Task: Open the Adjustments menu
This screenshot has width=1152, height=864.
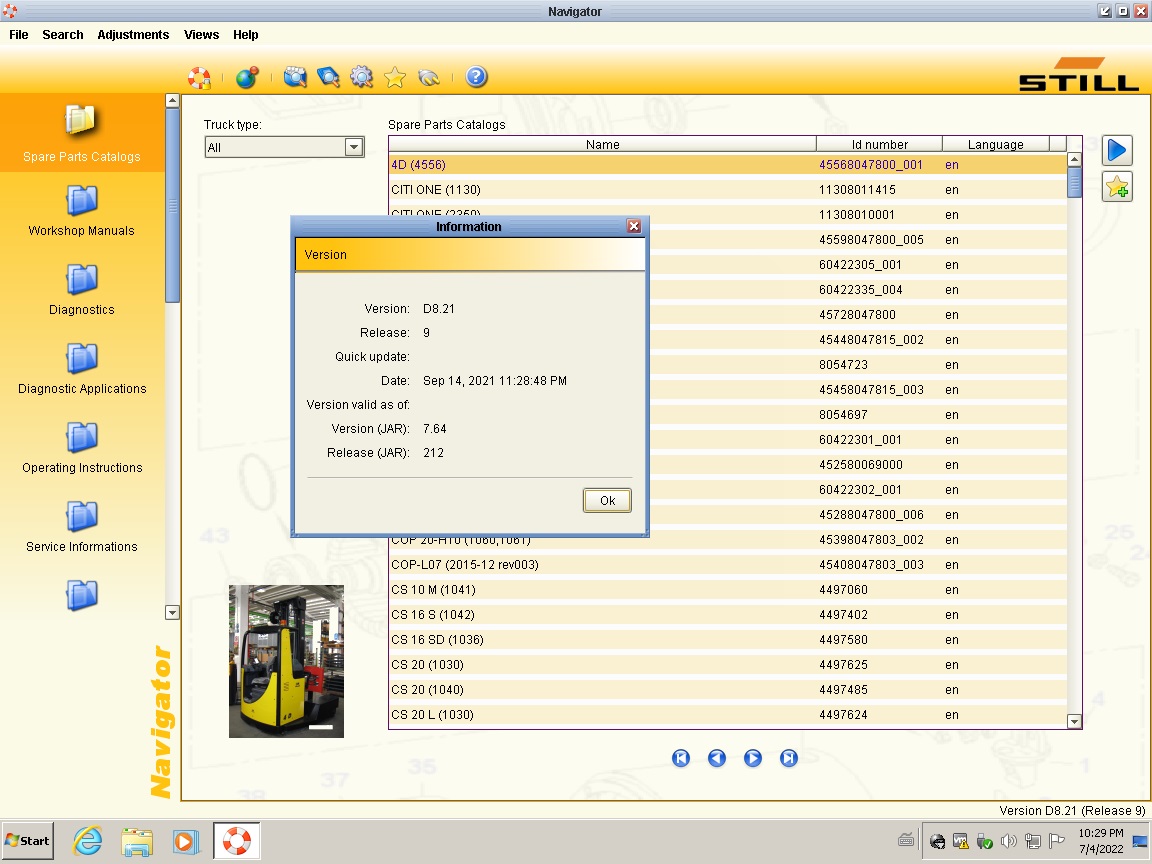Action: click(133, 35)
